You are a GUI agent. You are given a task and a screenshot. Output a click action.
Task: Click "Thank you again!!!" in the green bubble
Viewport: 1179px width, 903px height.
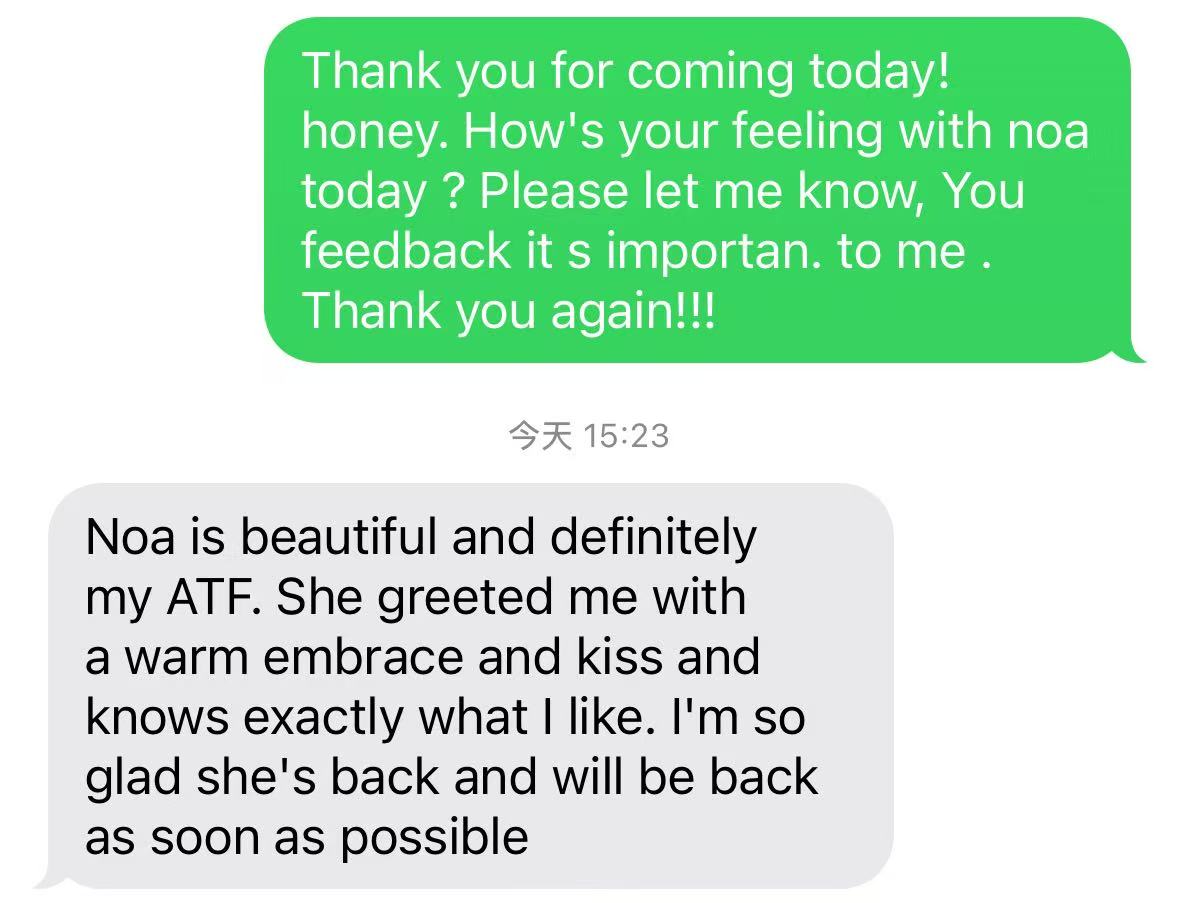click(508, 310)
